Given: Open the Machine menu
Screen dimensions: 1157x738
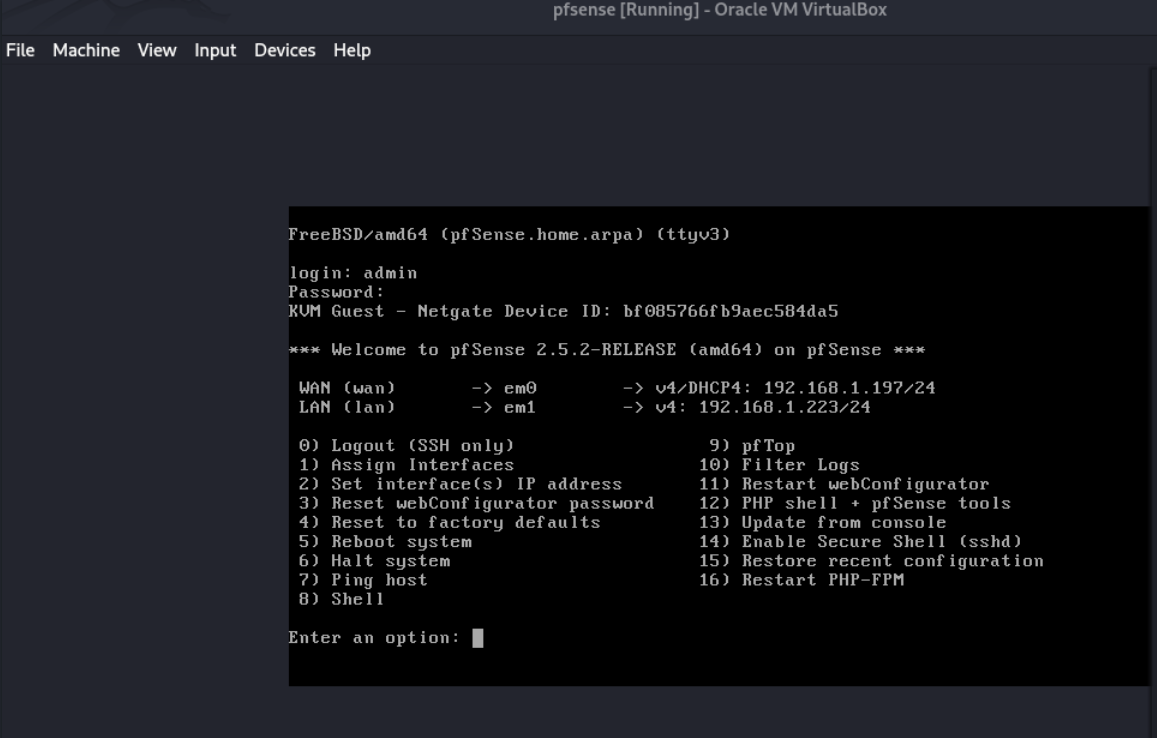Looking at the screenshot, I should pyautogui.click(x=86, y=50).
